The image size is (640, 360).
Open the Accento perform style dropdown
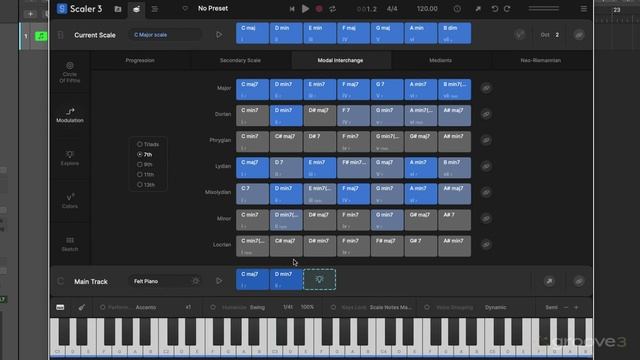click(x=146, y=307)
